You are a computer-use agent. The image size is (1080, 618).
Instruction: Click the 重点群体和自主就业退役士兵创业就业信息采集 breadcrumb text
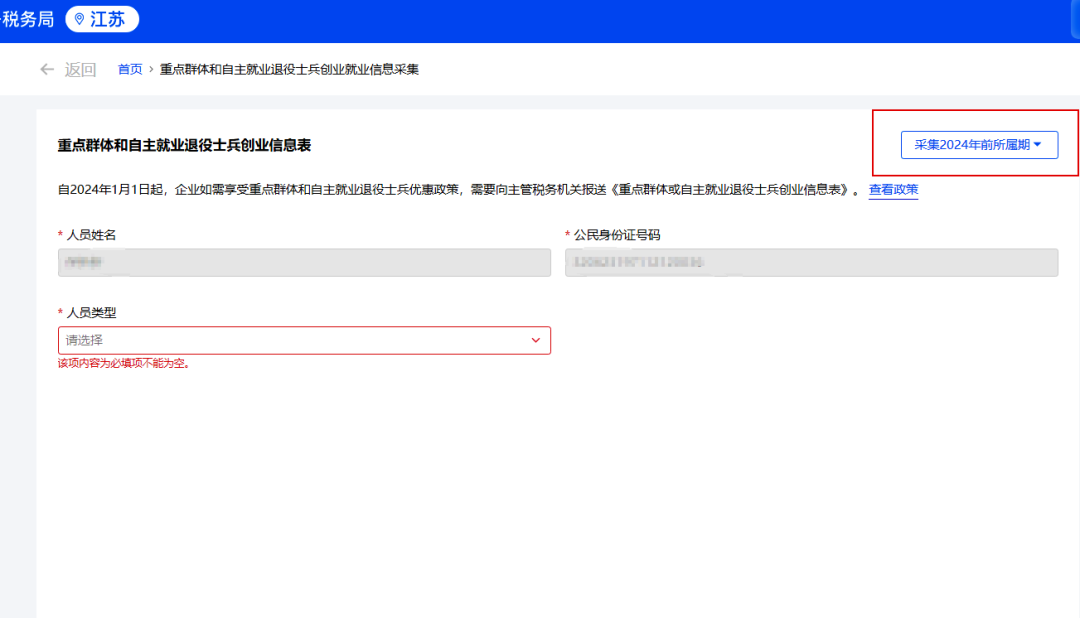[x=289, y=70]
